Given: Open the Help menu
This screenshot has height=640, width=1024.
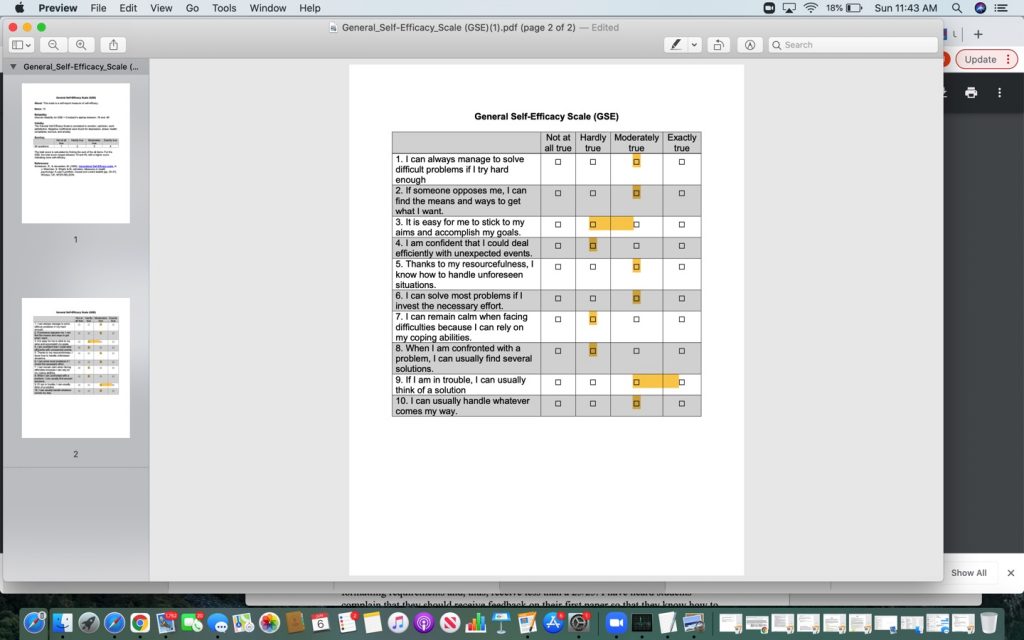Looking at the screenshot, I should point(310,8).
